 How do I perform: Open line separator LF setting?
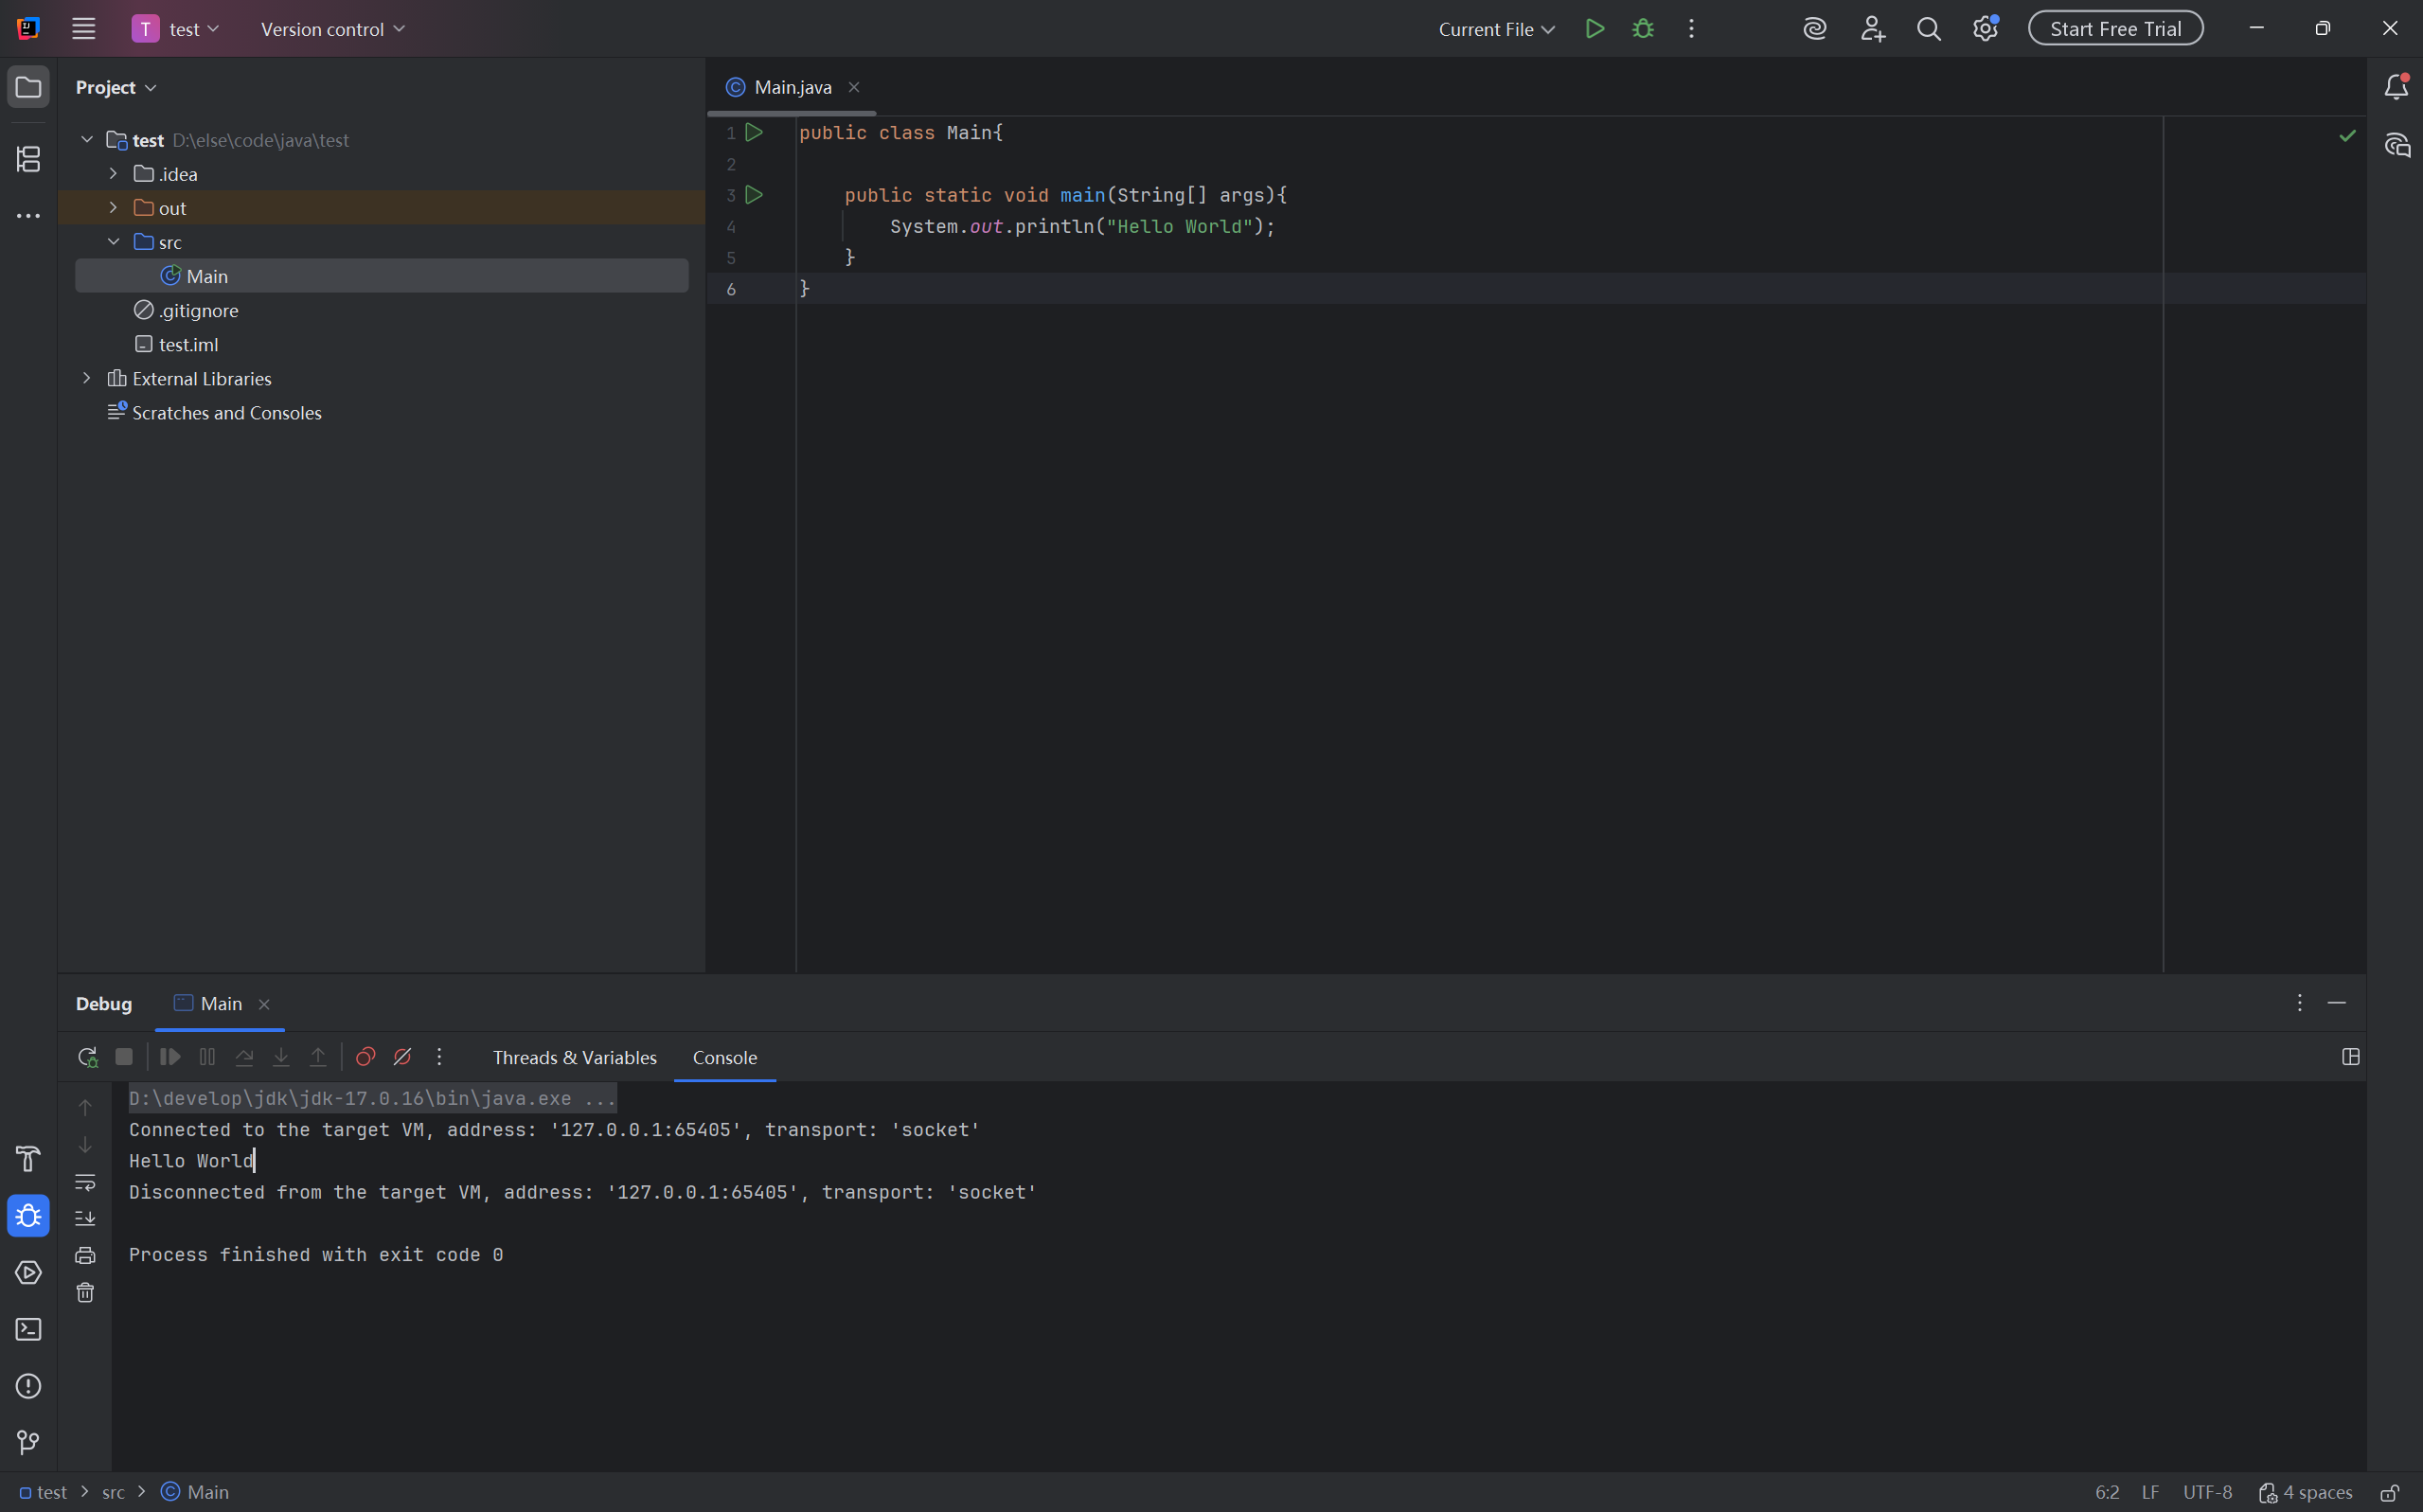pos(2150,1492)
